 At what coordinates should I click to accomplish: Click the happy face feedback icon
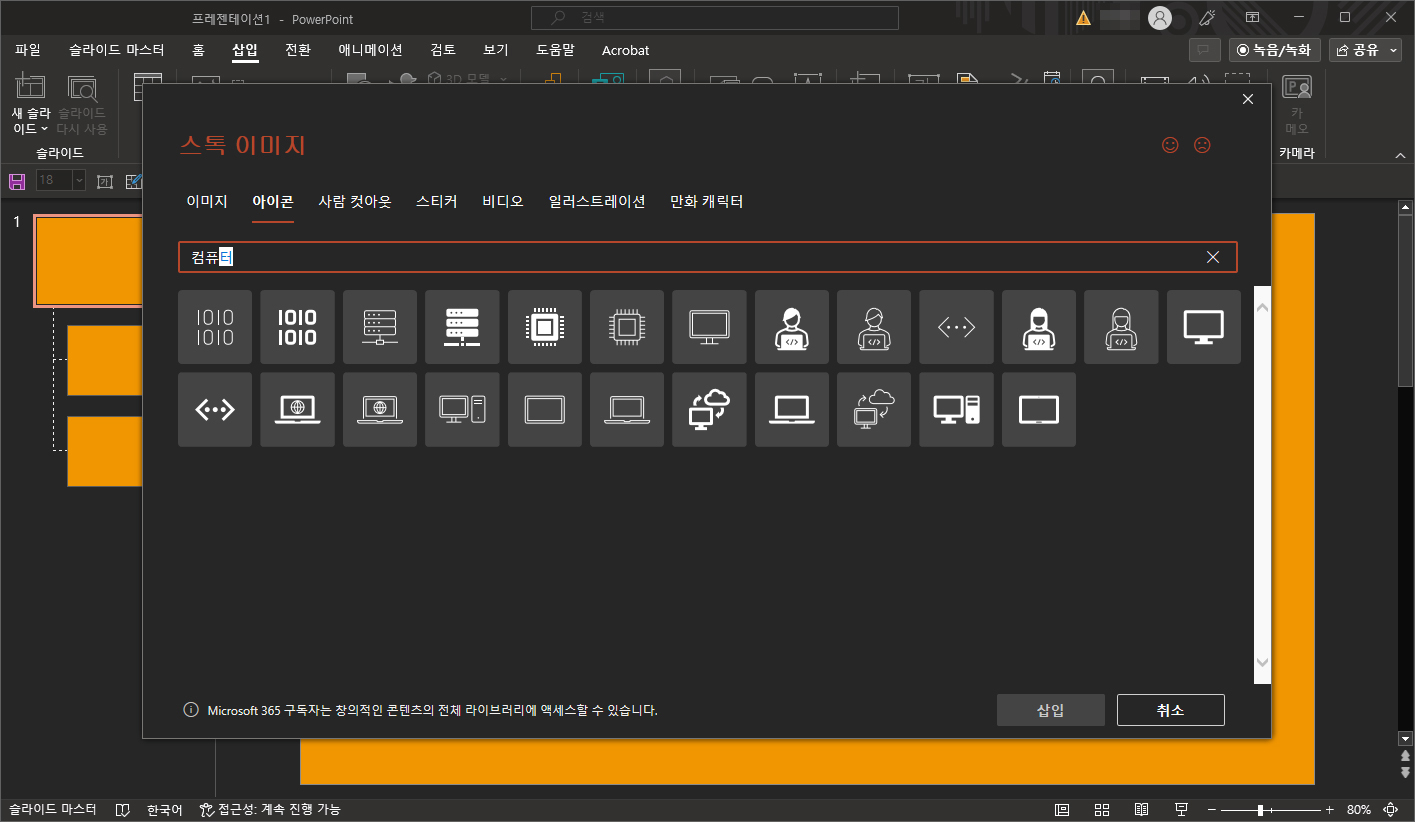click(x=1170, y=145)
